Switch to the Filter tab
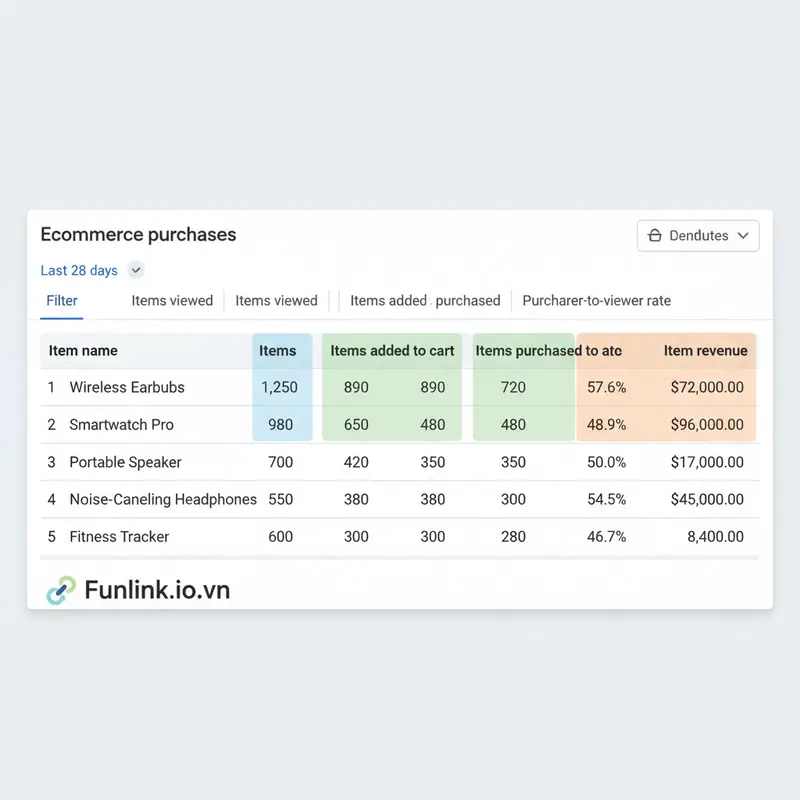Image resolution: width=800 pixels, height=800 pixels. point(61,300)
